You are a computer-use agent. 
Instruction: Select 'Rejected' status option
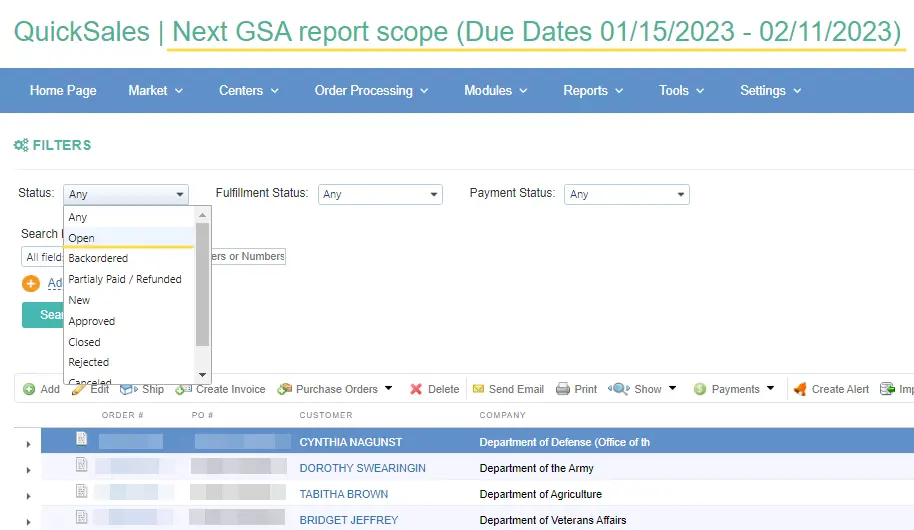point(129,362)
